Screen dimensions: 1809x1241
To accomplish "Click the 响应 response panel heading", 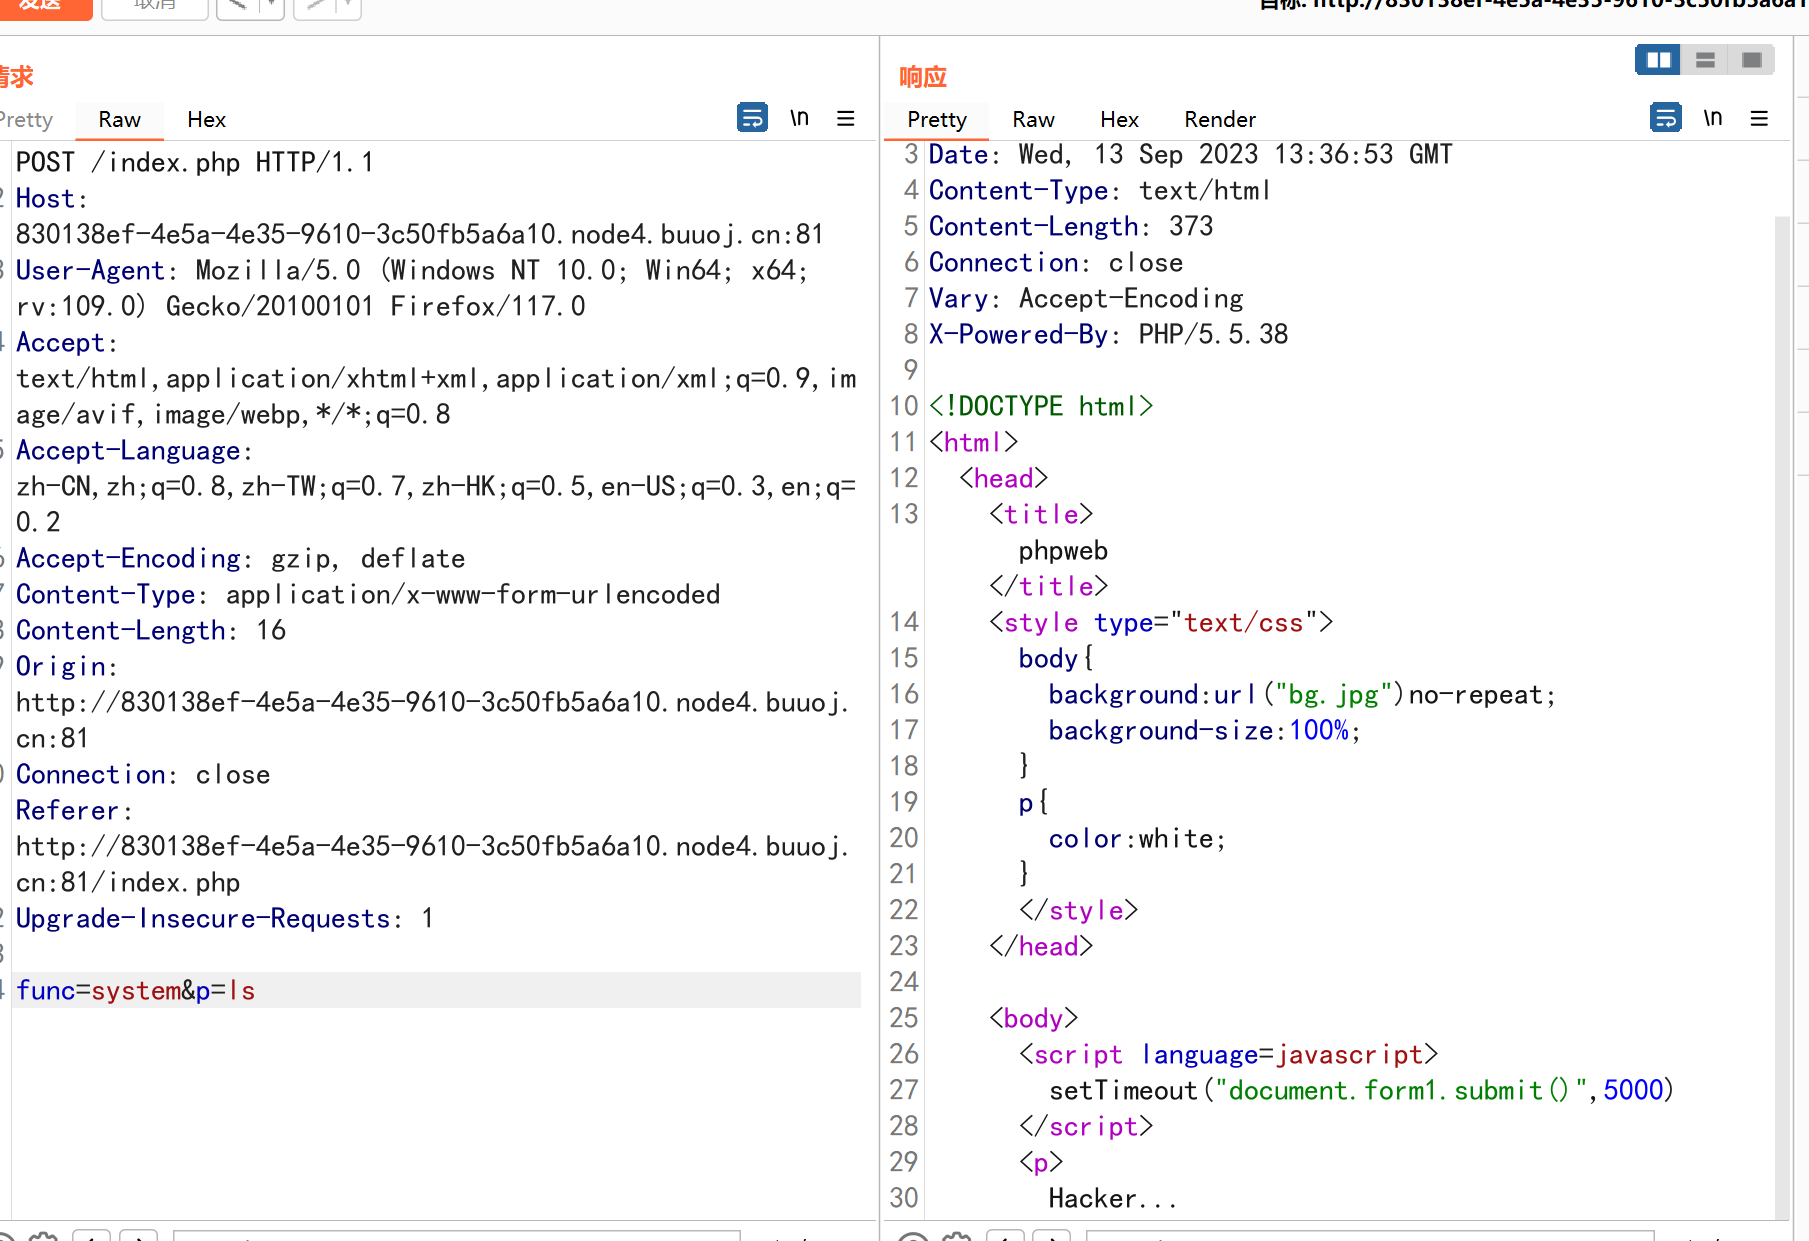I will pos(922,77).
